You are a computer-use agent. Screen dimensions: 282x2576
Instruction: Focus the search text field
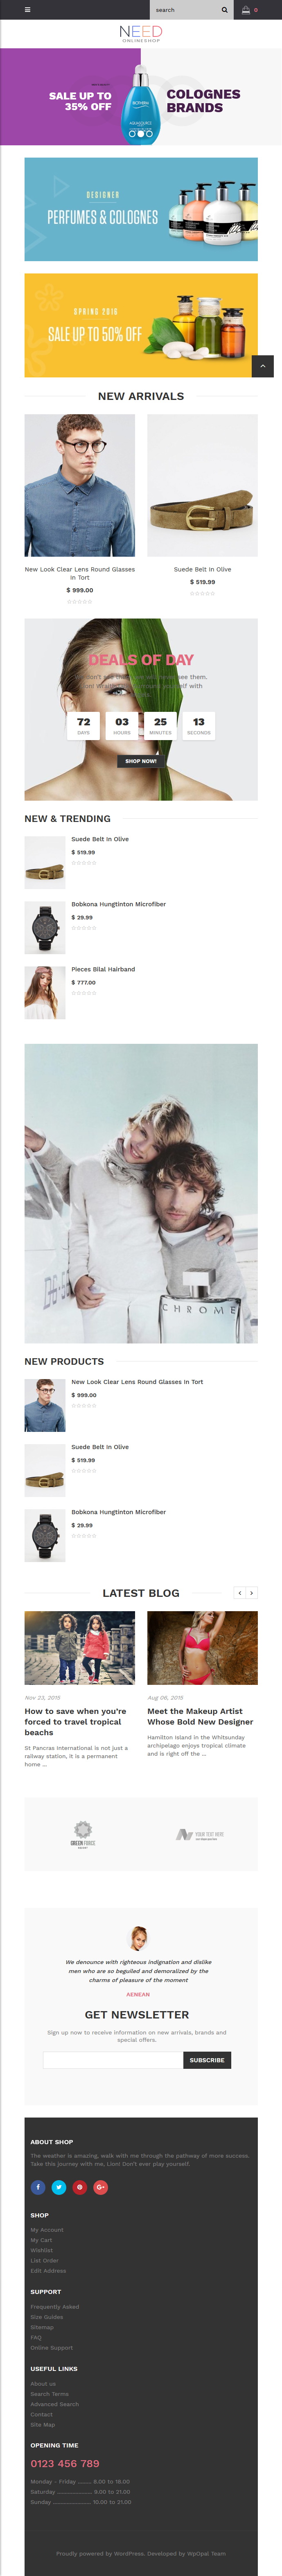click(184, 10)
